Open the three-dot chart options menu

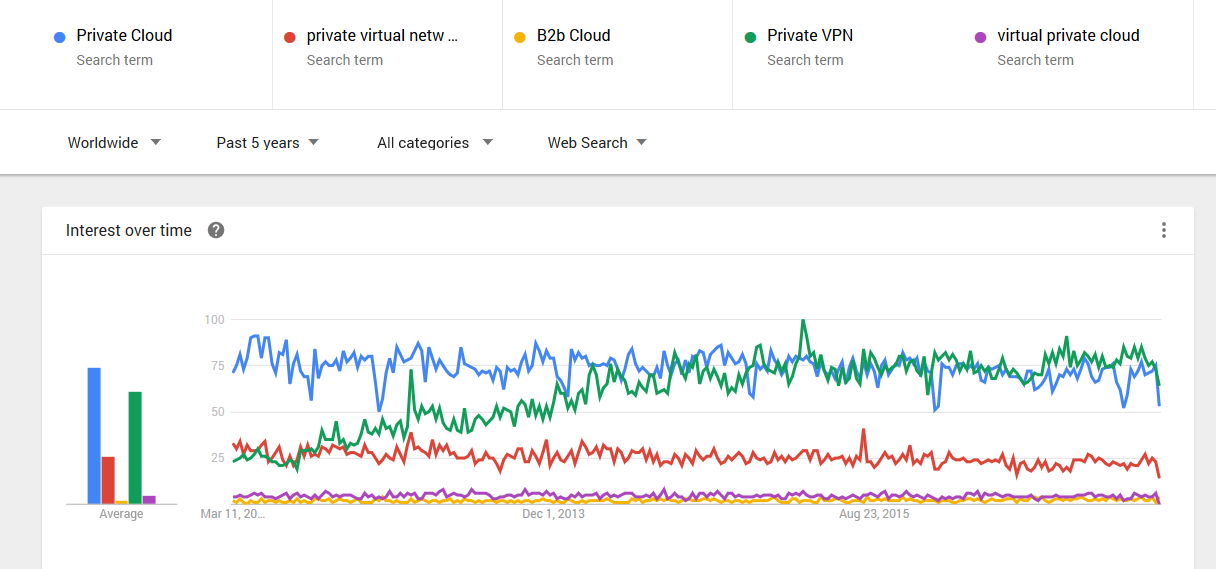(1164, 230)
